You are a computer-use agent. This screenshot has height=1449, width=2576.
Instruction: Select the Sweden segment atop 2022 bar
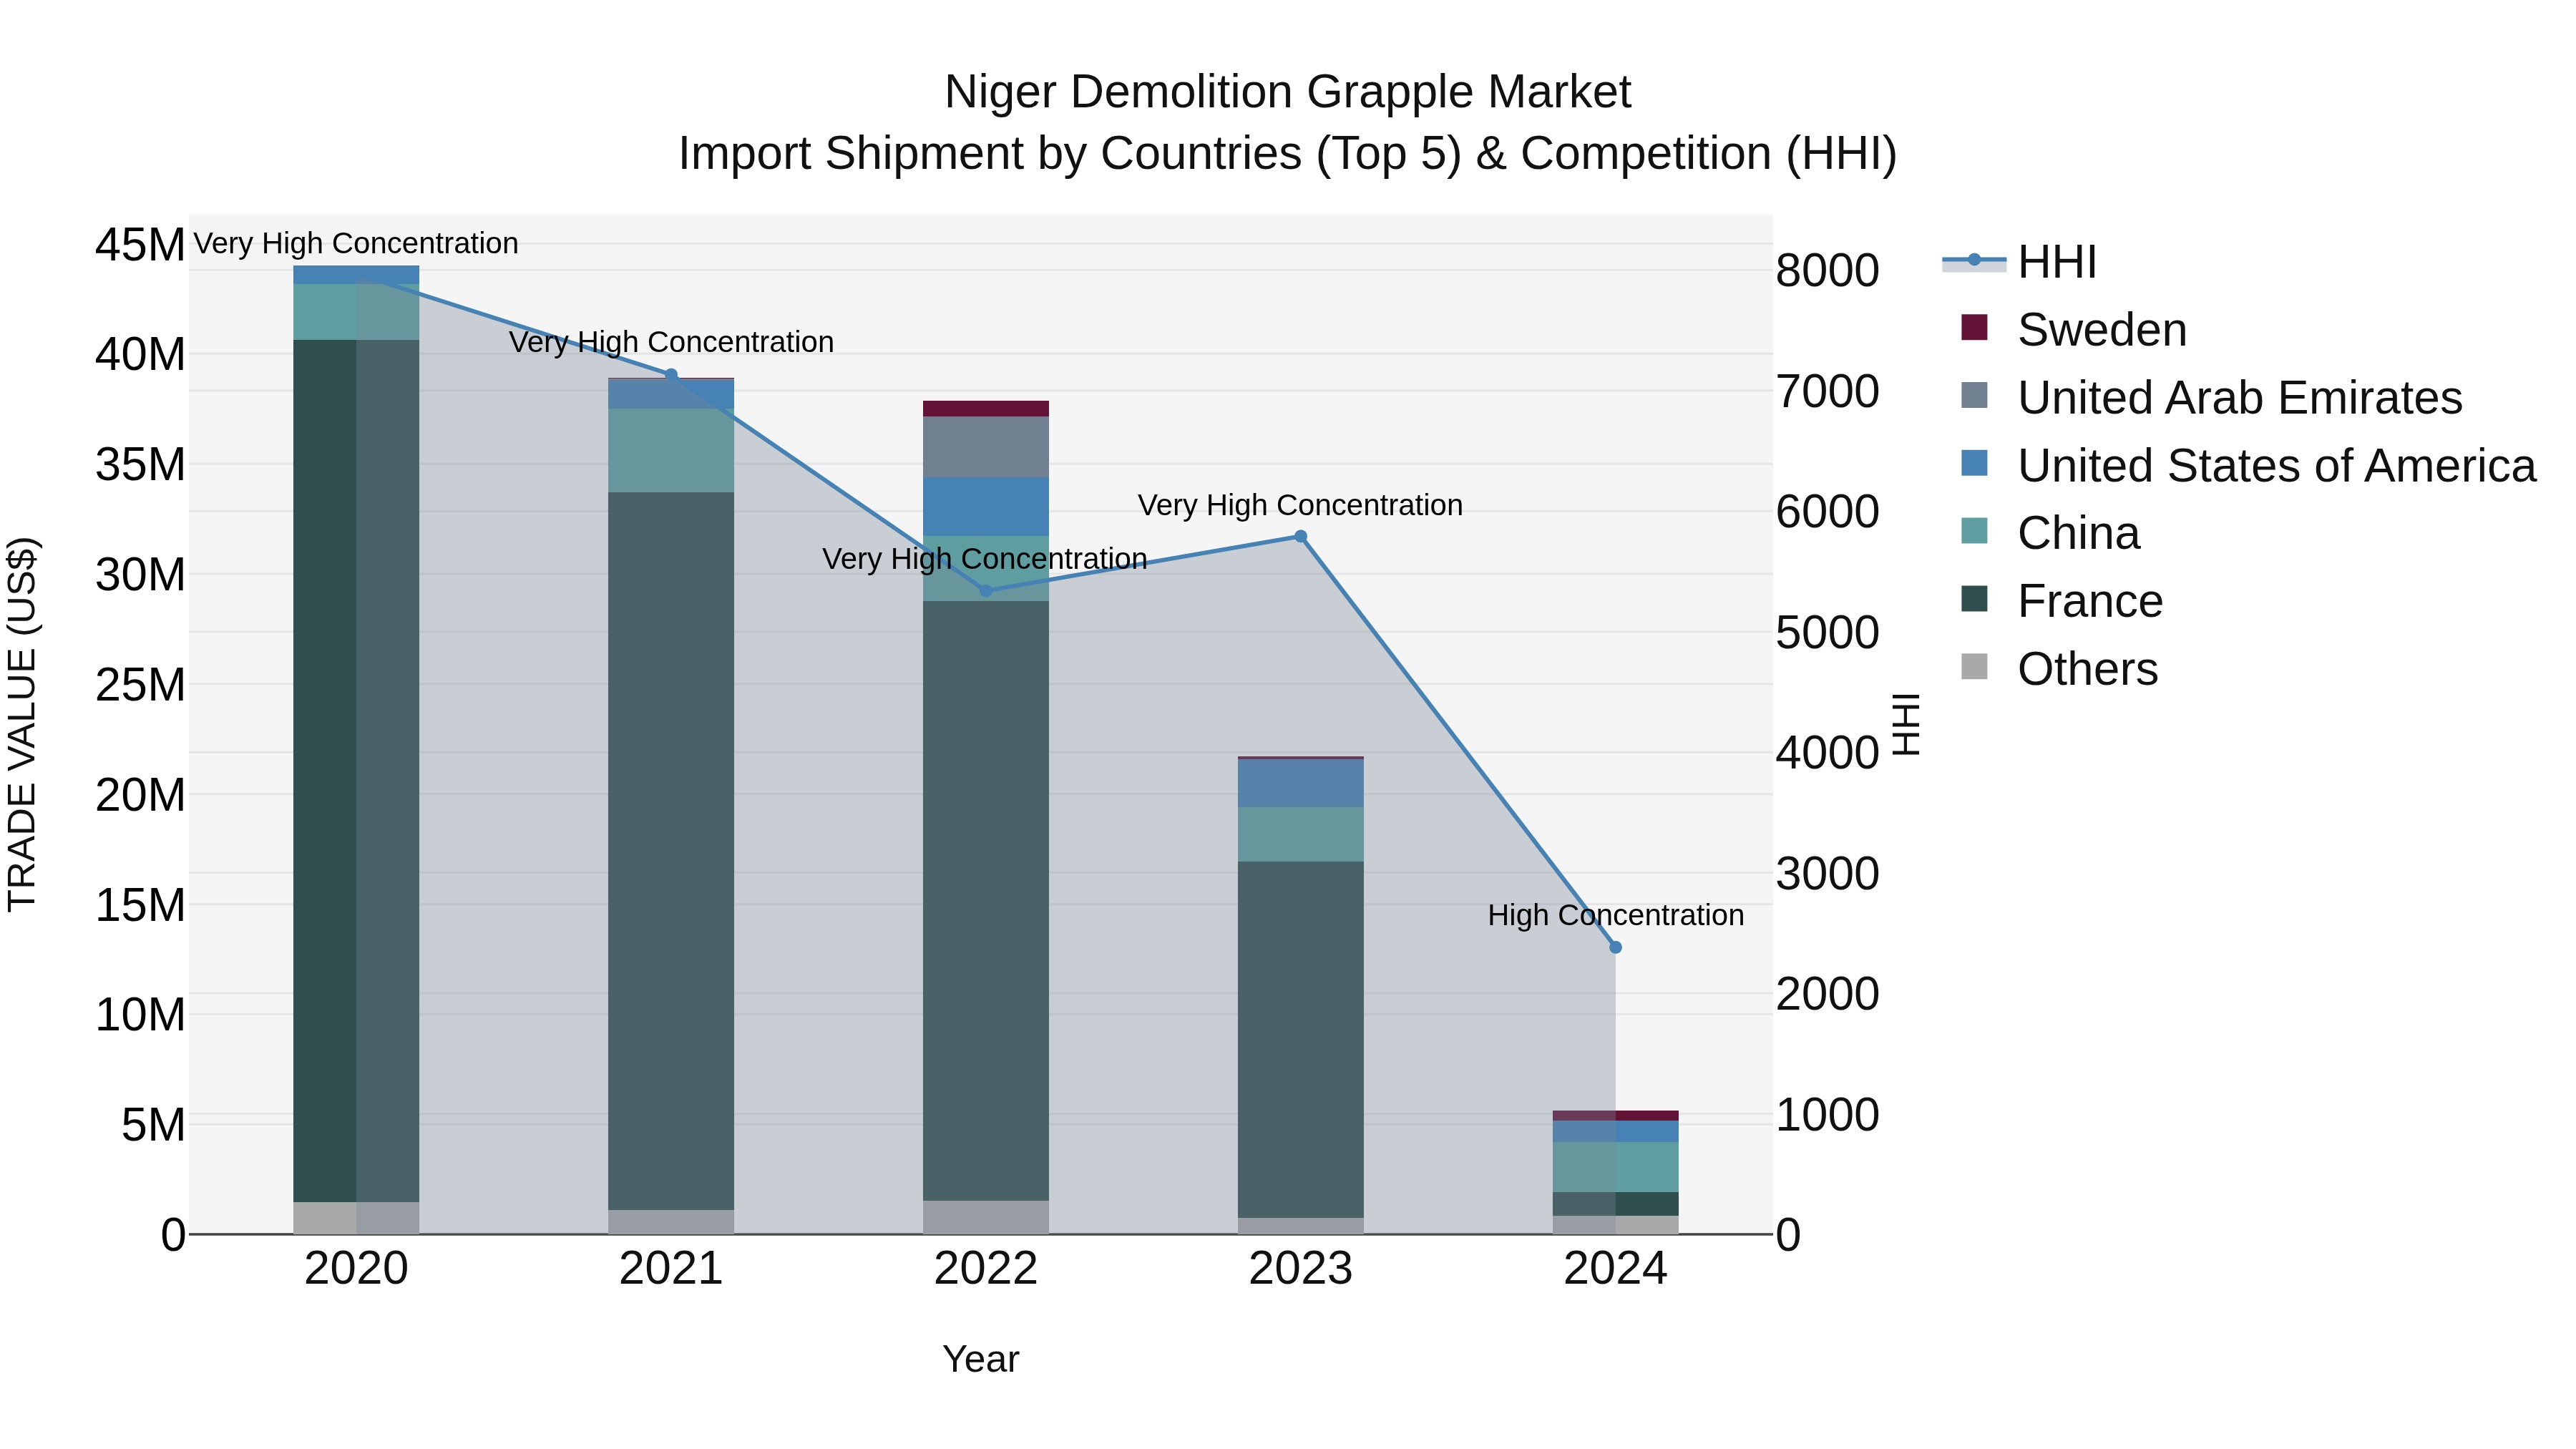(x=986, y=409)
